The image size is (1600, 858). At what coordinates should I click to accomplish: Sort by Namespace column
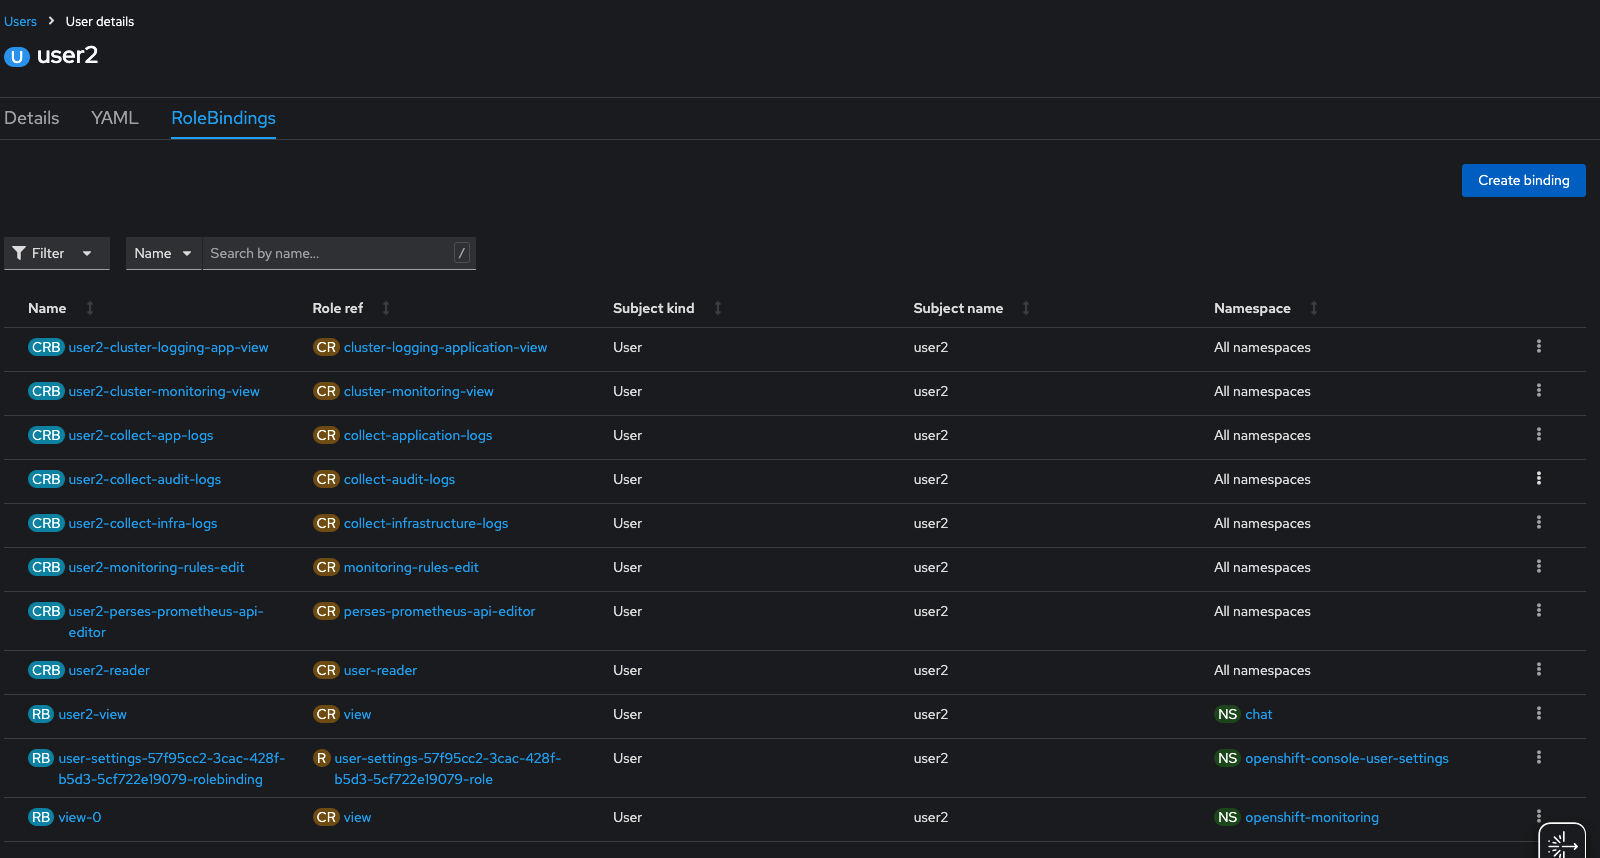coord(1252,308)
